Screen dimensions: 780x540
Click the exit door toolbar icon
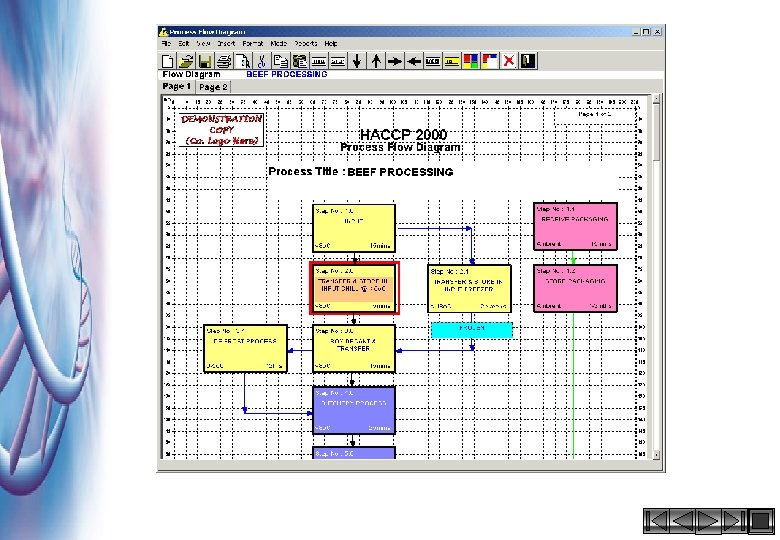528,61
